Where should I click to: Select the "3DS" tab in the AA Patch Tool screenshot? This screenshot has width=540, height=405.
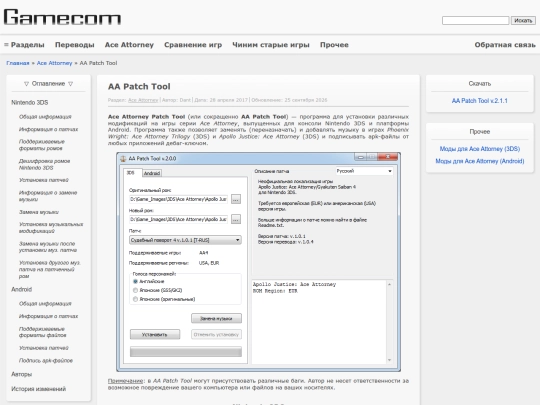[132, 173]
